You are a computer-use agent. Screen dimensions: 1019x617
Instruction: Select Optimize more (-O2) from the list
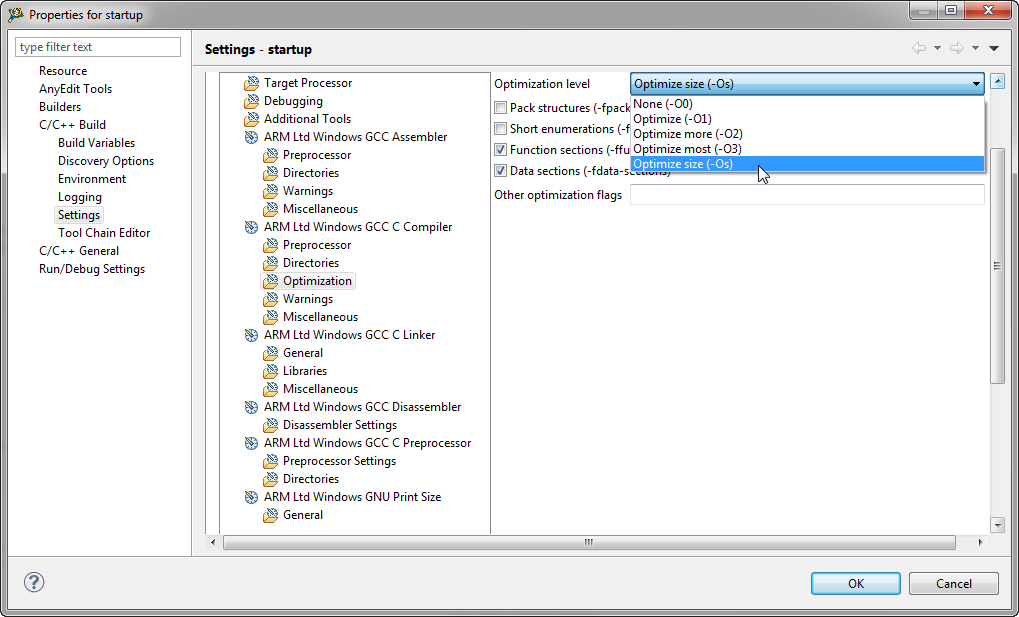click(688, 134)
